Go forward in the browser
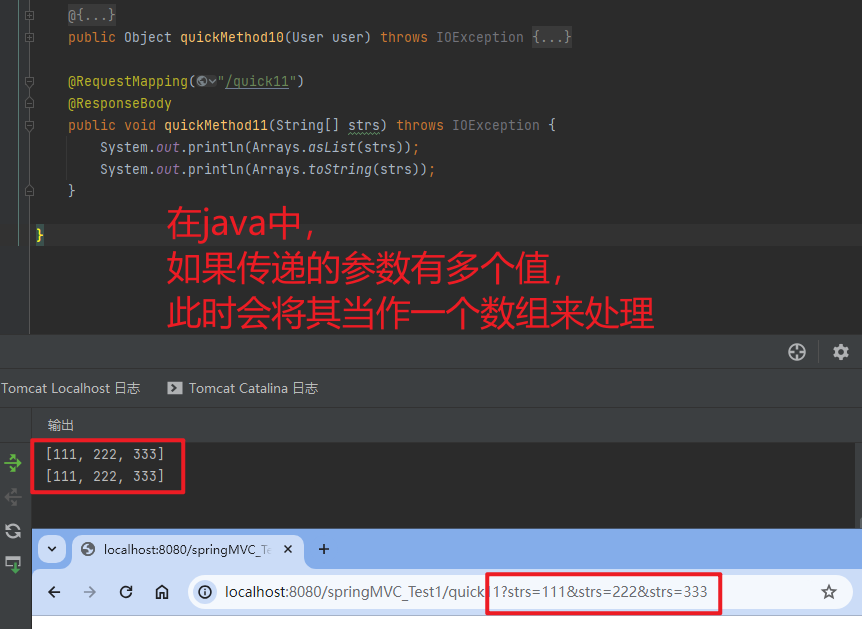Image resolution: width=862 pixels, height=629 pixels. coord(90,592)
